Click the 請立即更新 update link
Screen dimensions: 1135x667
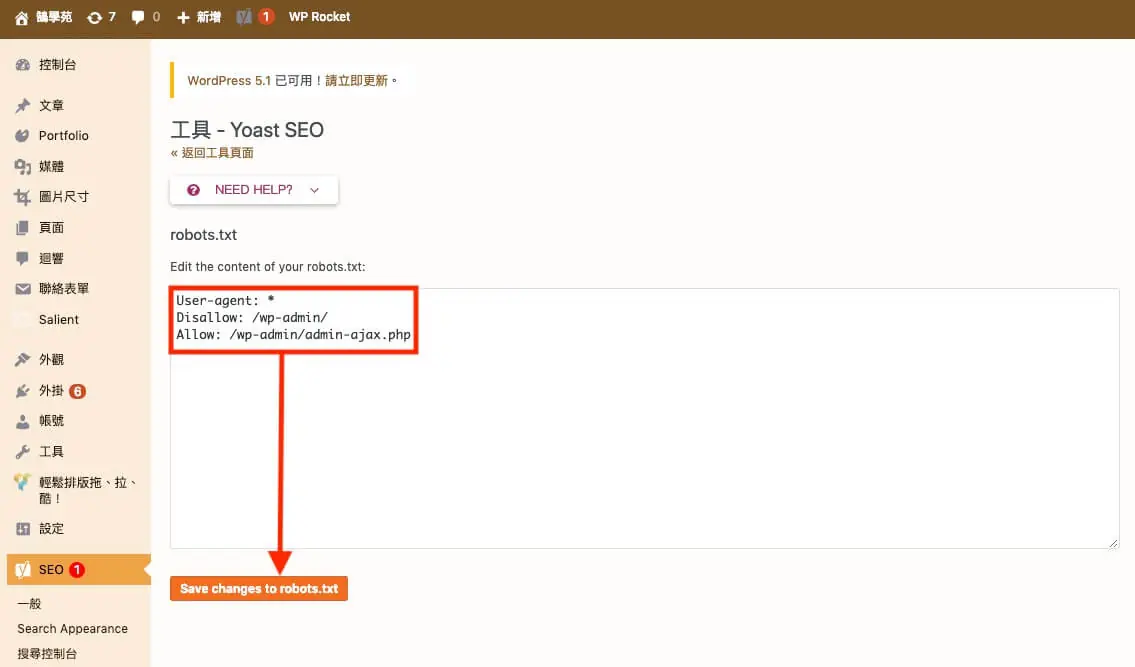click(356, 80)
